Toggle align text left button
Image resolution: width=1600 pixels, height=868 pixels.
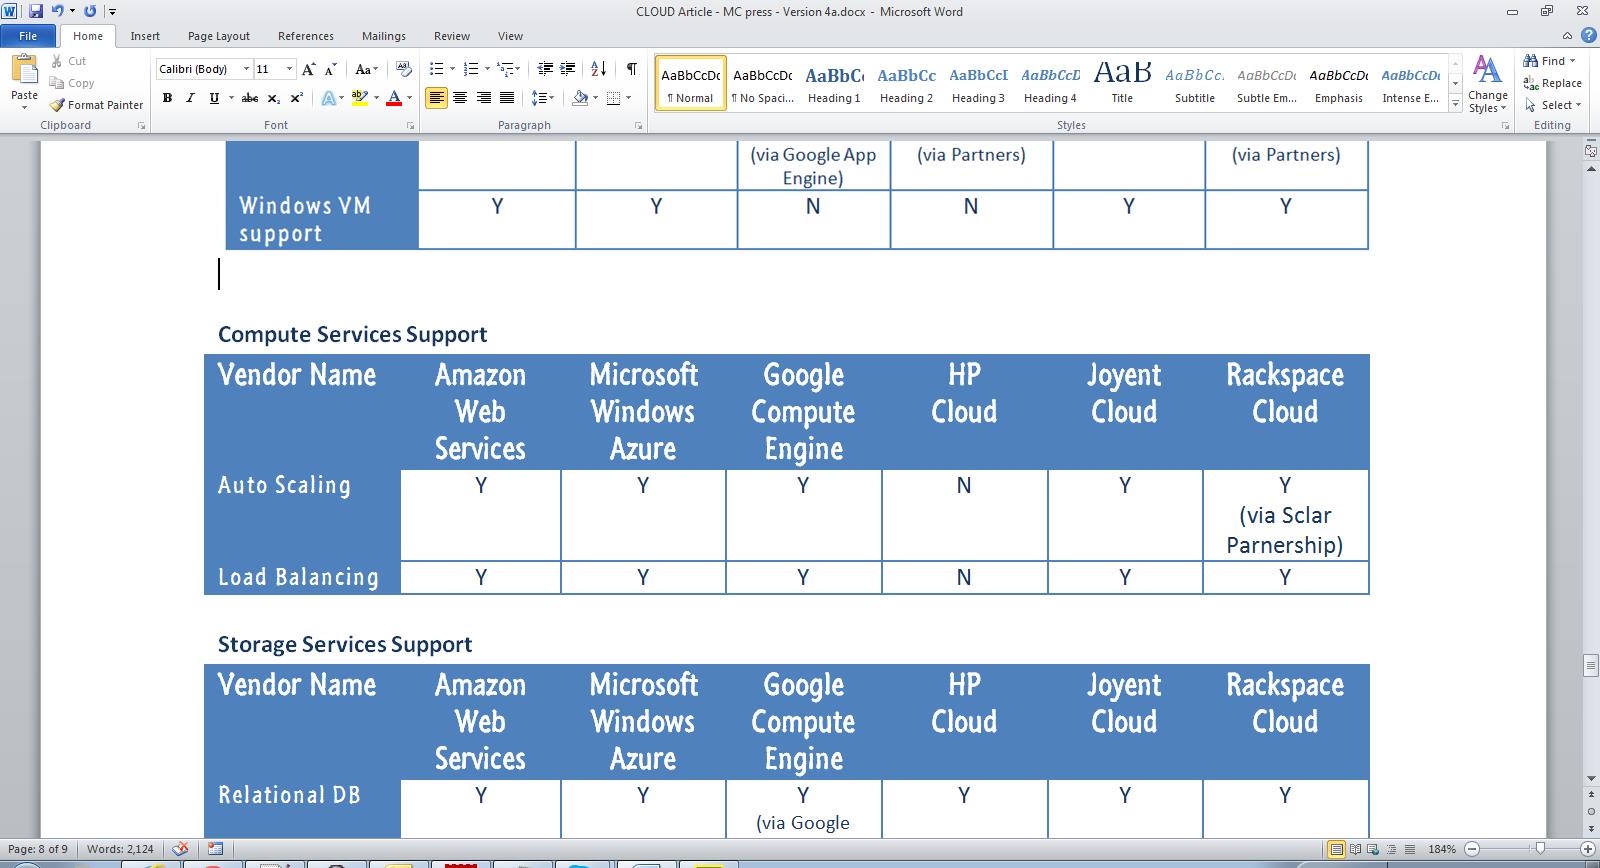(436, 98)
